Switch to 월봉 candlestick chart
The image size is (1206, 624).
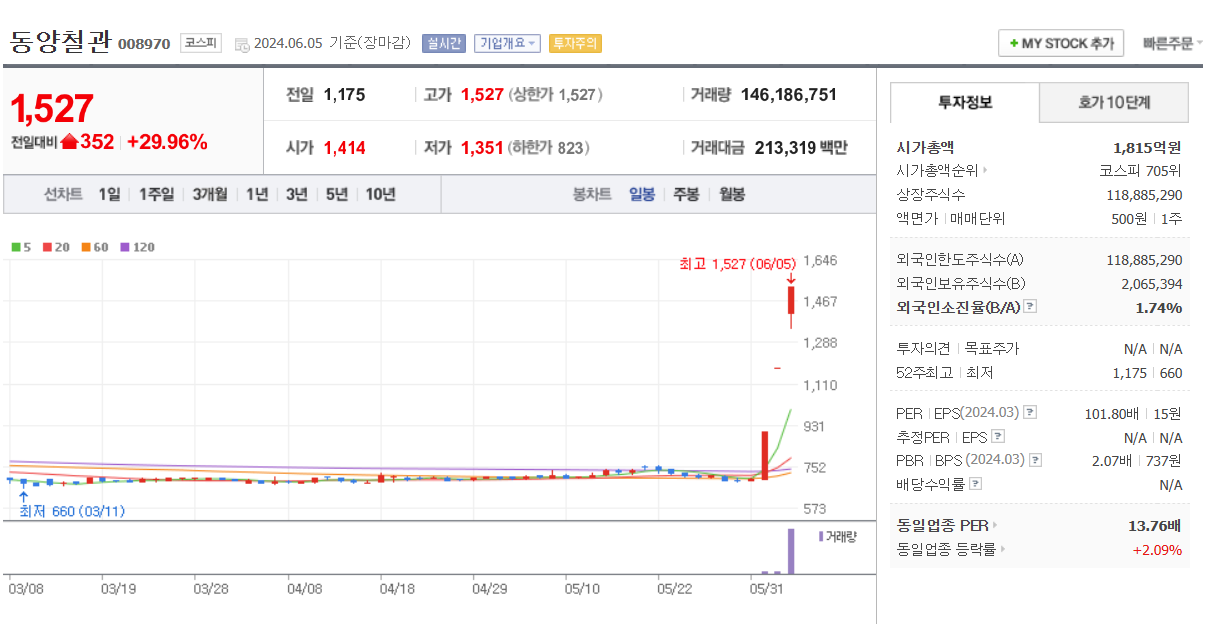pos(732,194)
